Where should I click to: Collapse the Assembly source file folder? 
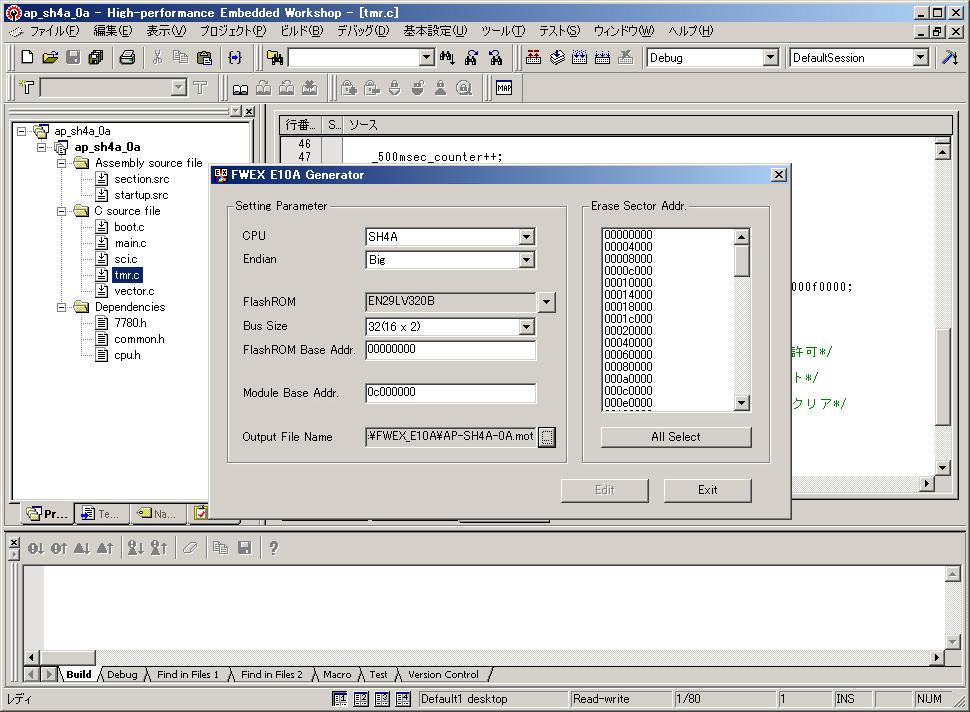61,163
